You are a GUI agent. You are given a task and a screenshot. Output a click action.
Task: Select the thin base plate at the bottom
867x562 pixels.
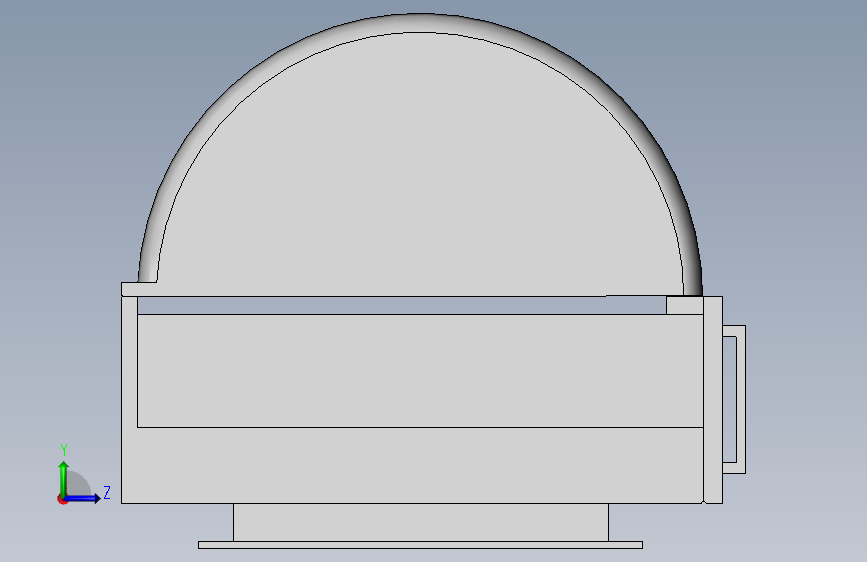[420, 545]
